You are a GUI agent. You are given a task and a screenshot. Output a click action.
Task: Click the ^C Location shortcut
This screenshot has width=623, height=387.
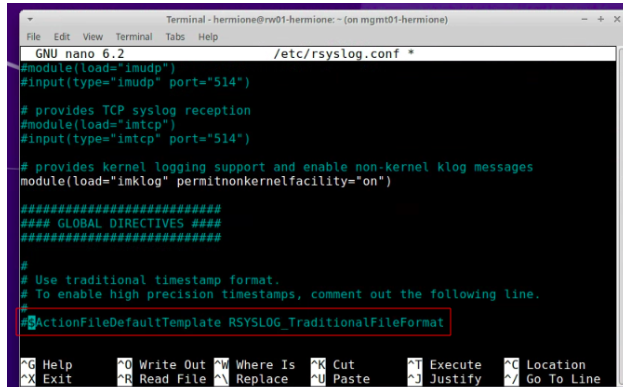tap(545, 364)
